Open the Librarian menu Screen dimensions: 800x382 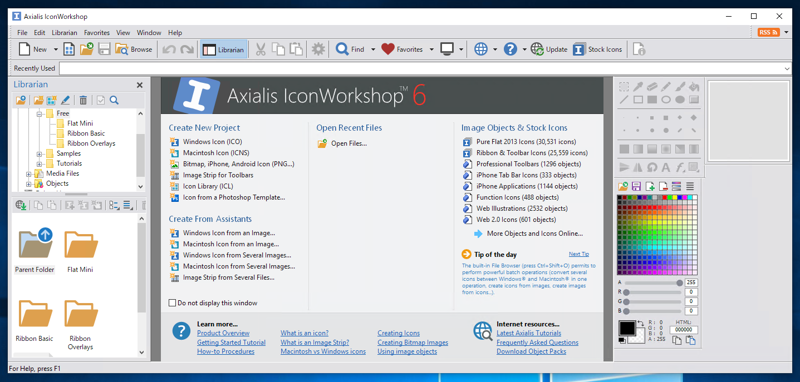64,33
